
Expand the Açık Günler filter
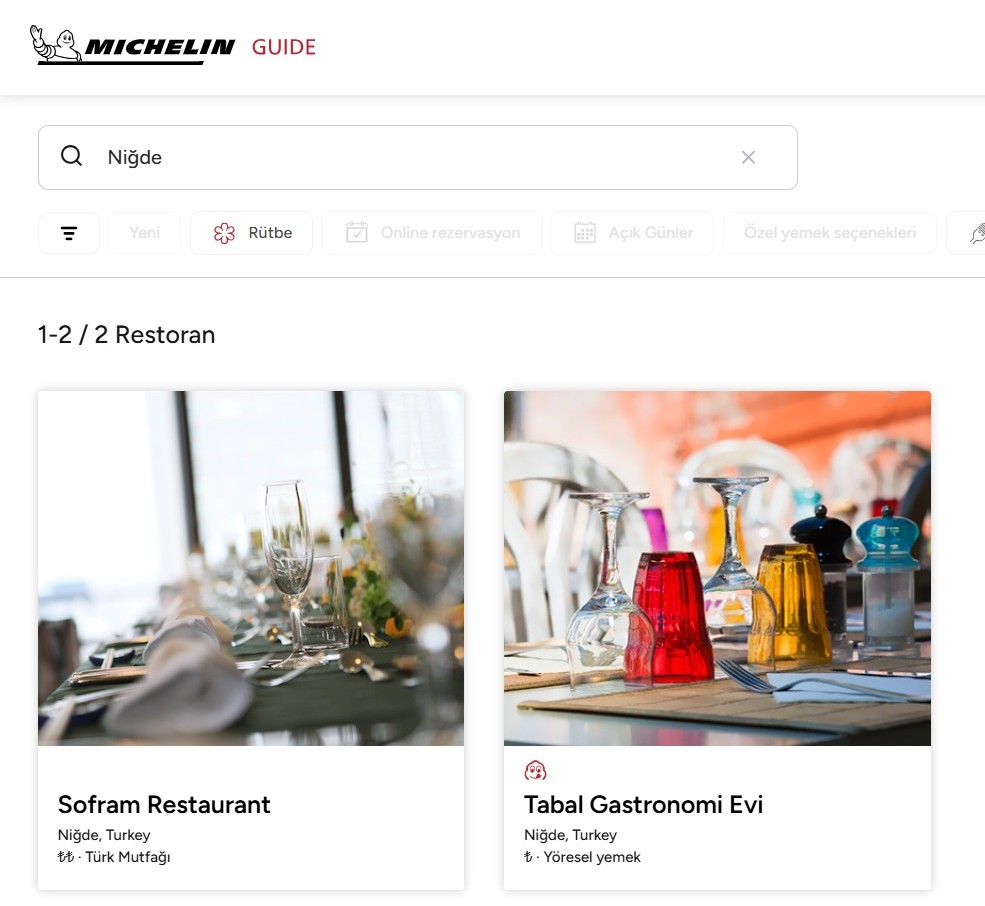coord(632,233)
